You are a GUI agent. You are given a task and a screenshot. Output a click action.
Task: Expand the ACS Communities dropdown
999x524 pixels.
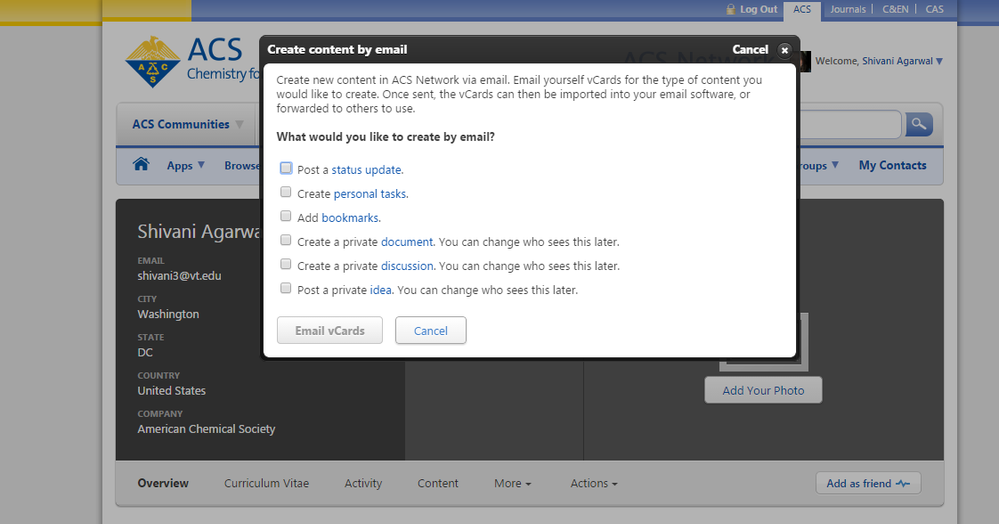[187, 125]
